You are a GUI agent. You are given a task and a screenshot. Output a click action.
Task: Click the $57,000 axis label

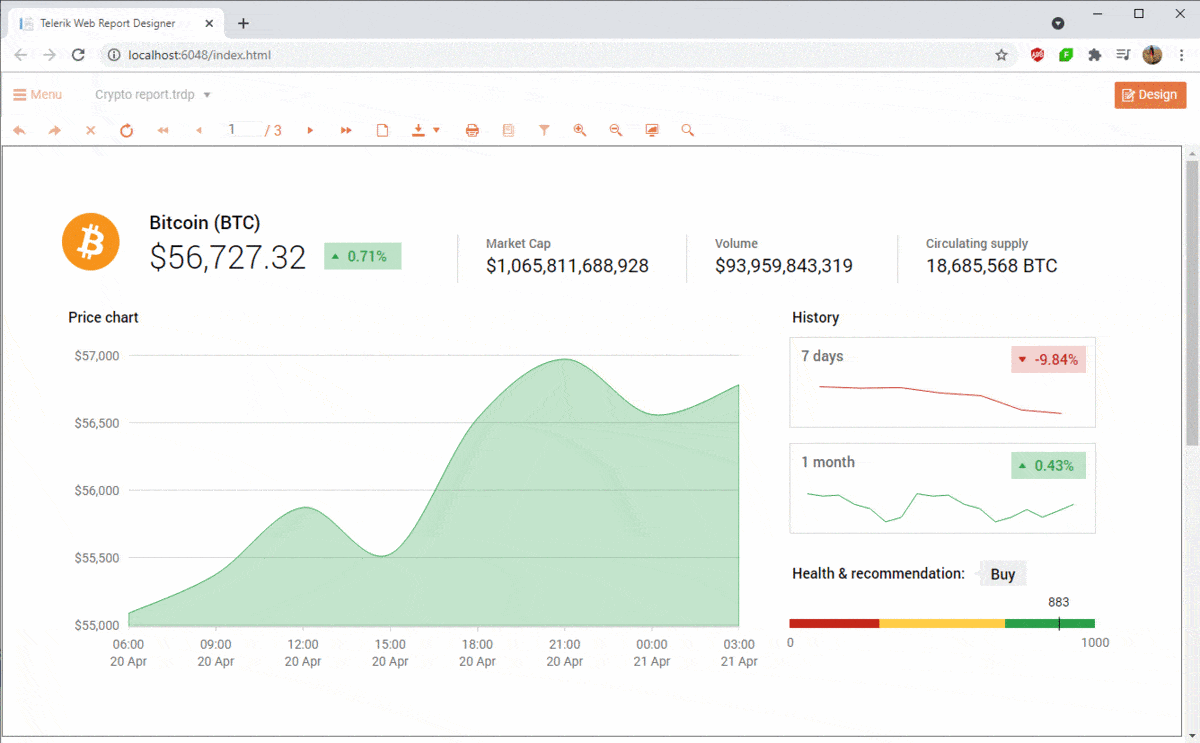coord(97,355)
